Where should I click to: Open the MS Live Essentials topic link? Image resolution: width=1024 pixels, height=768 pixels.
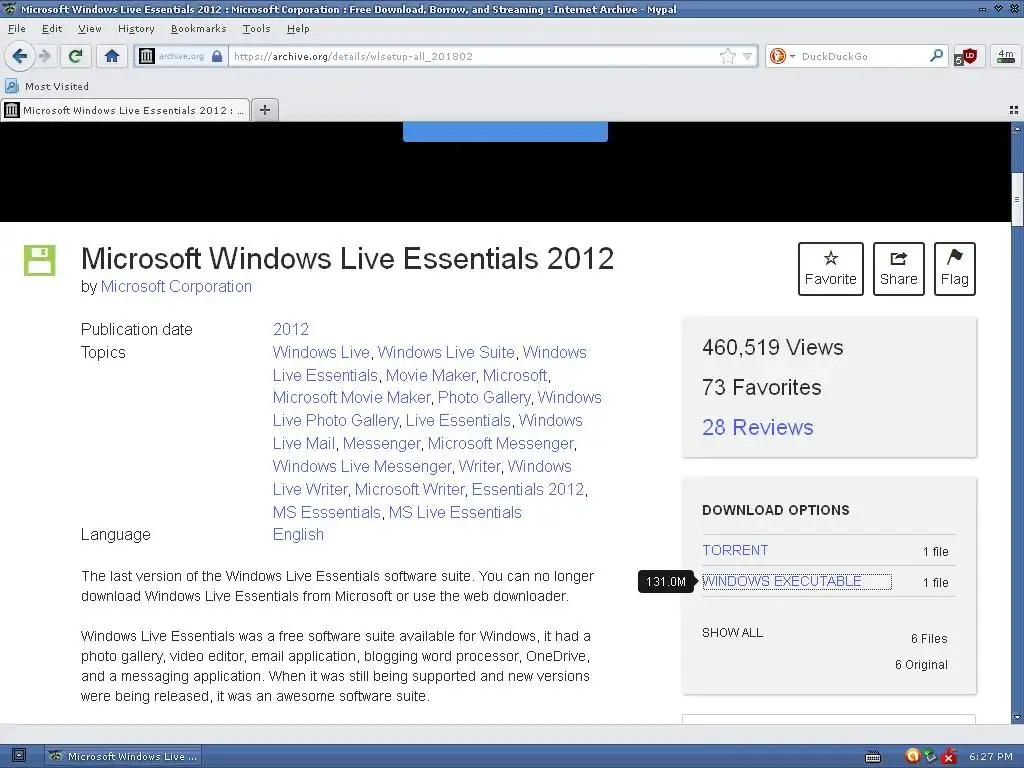(455, 512)
